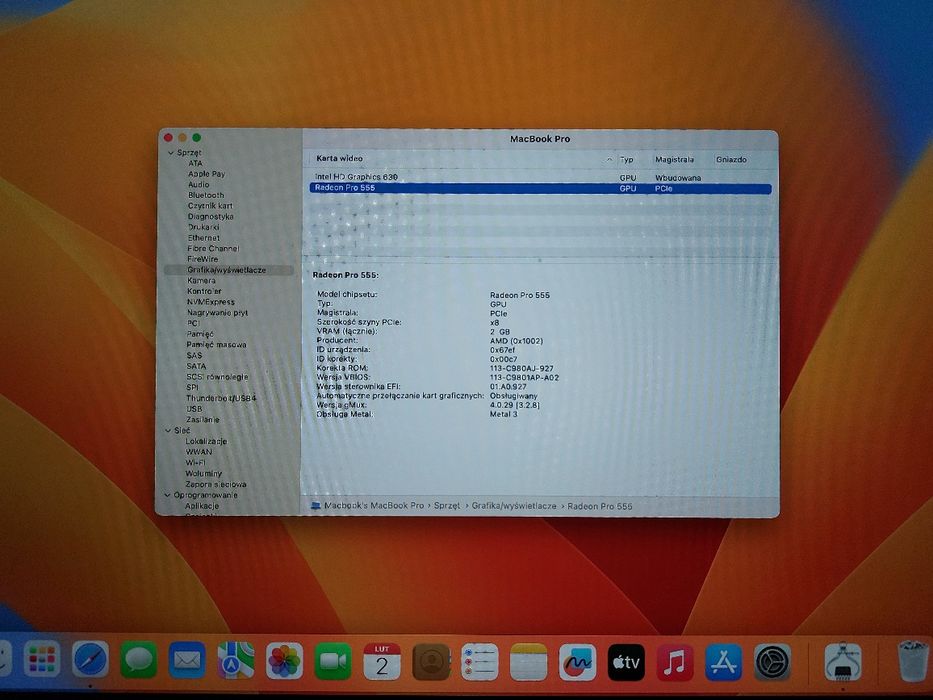
Task: Select Diagnostyka in sidebar
Action: click(x=211, y=217)
